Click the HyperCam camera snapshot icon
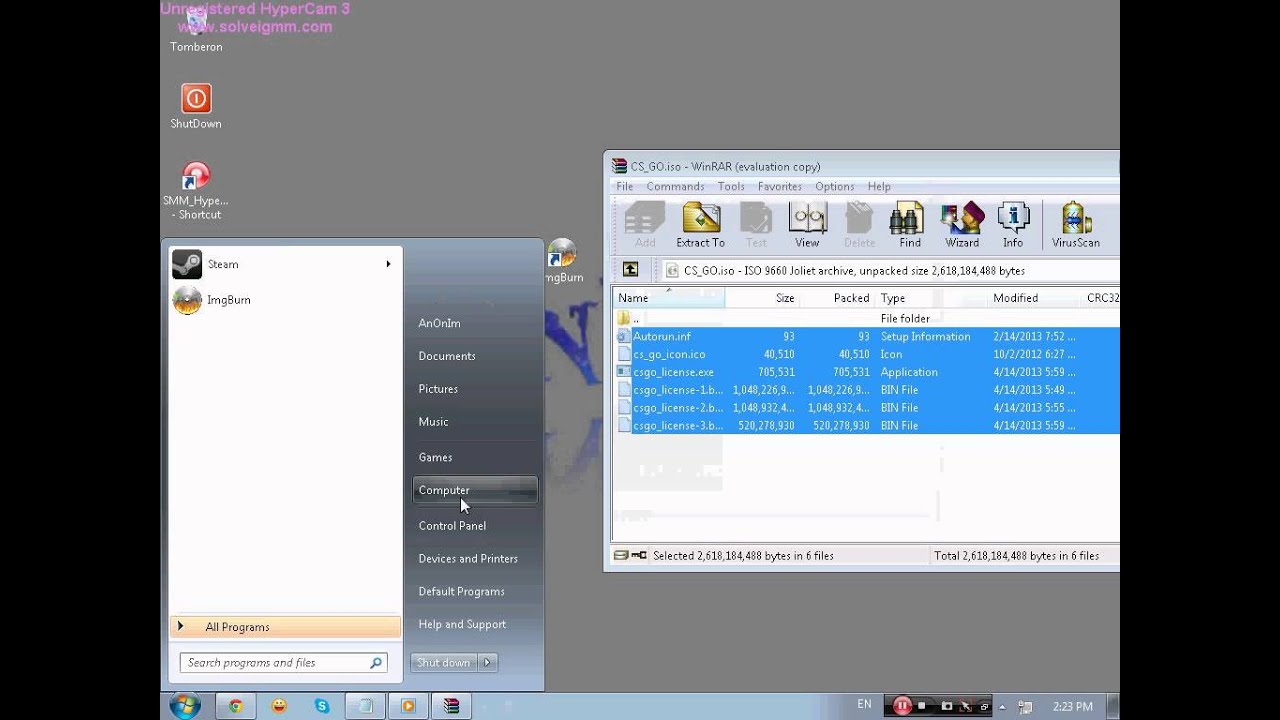 tap(947, 706)
